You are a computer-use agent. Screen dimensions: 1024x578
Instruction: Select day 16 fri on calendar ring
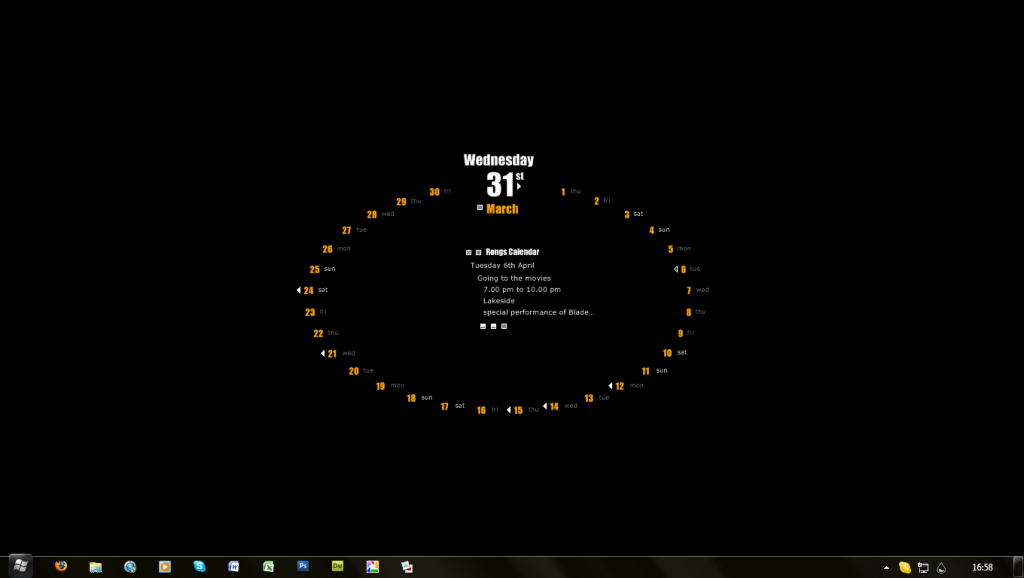click(487, 410)
